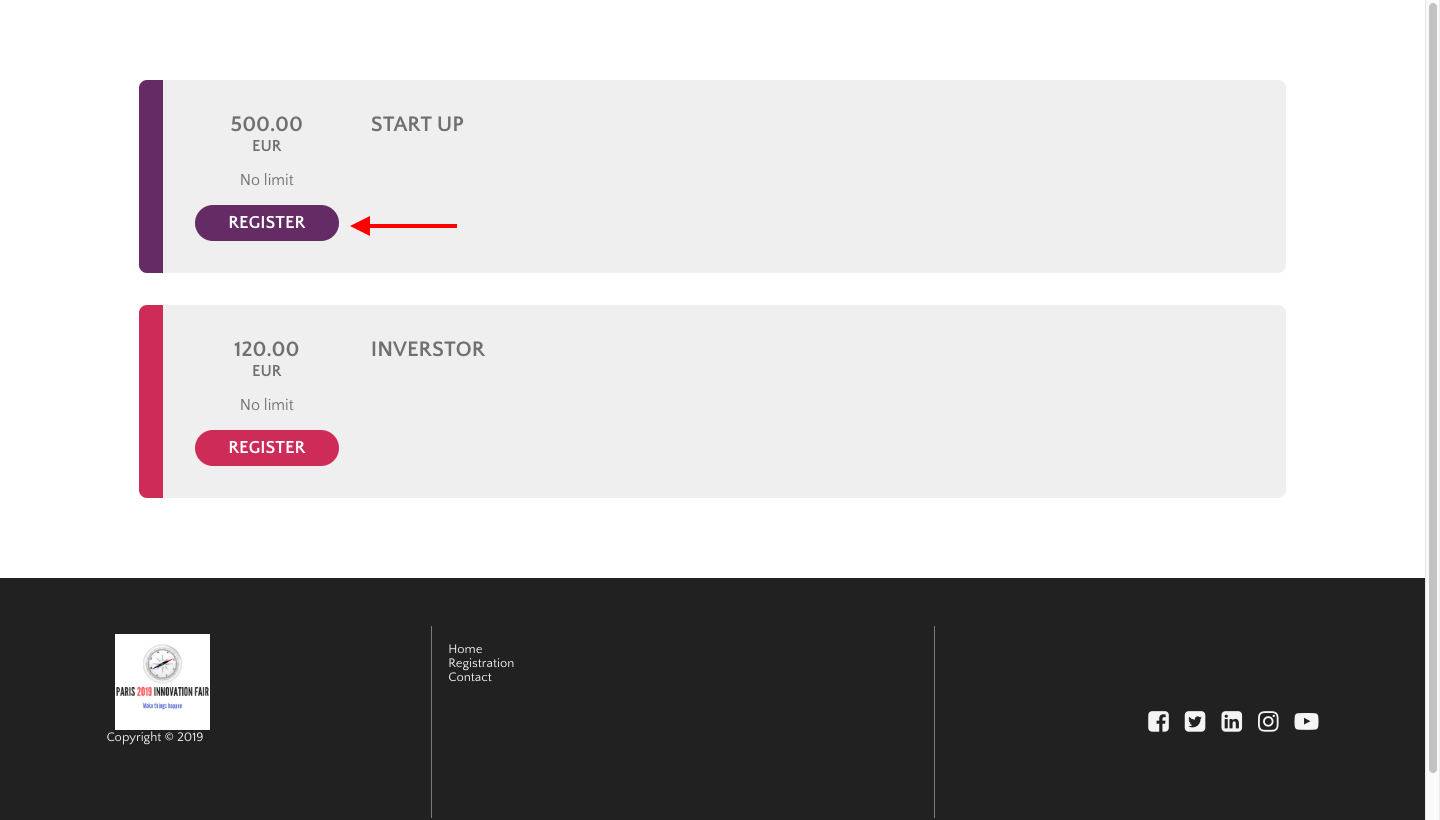Viewport: 1440px width, 820px height.
Task: Click the pink stripe on INVERSTOR card
Action: (x=151, y=401)
